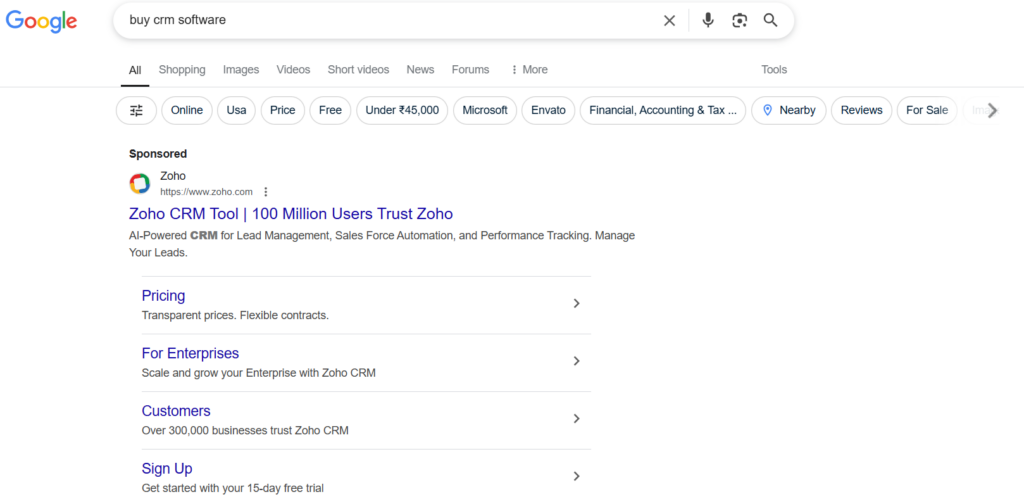The width and height of the screenshot is (1024, 504).
Task: Open the filter sliders icon chip
Action: pos(136,110)
